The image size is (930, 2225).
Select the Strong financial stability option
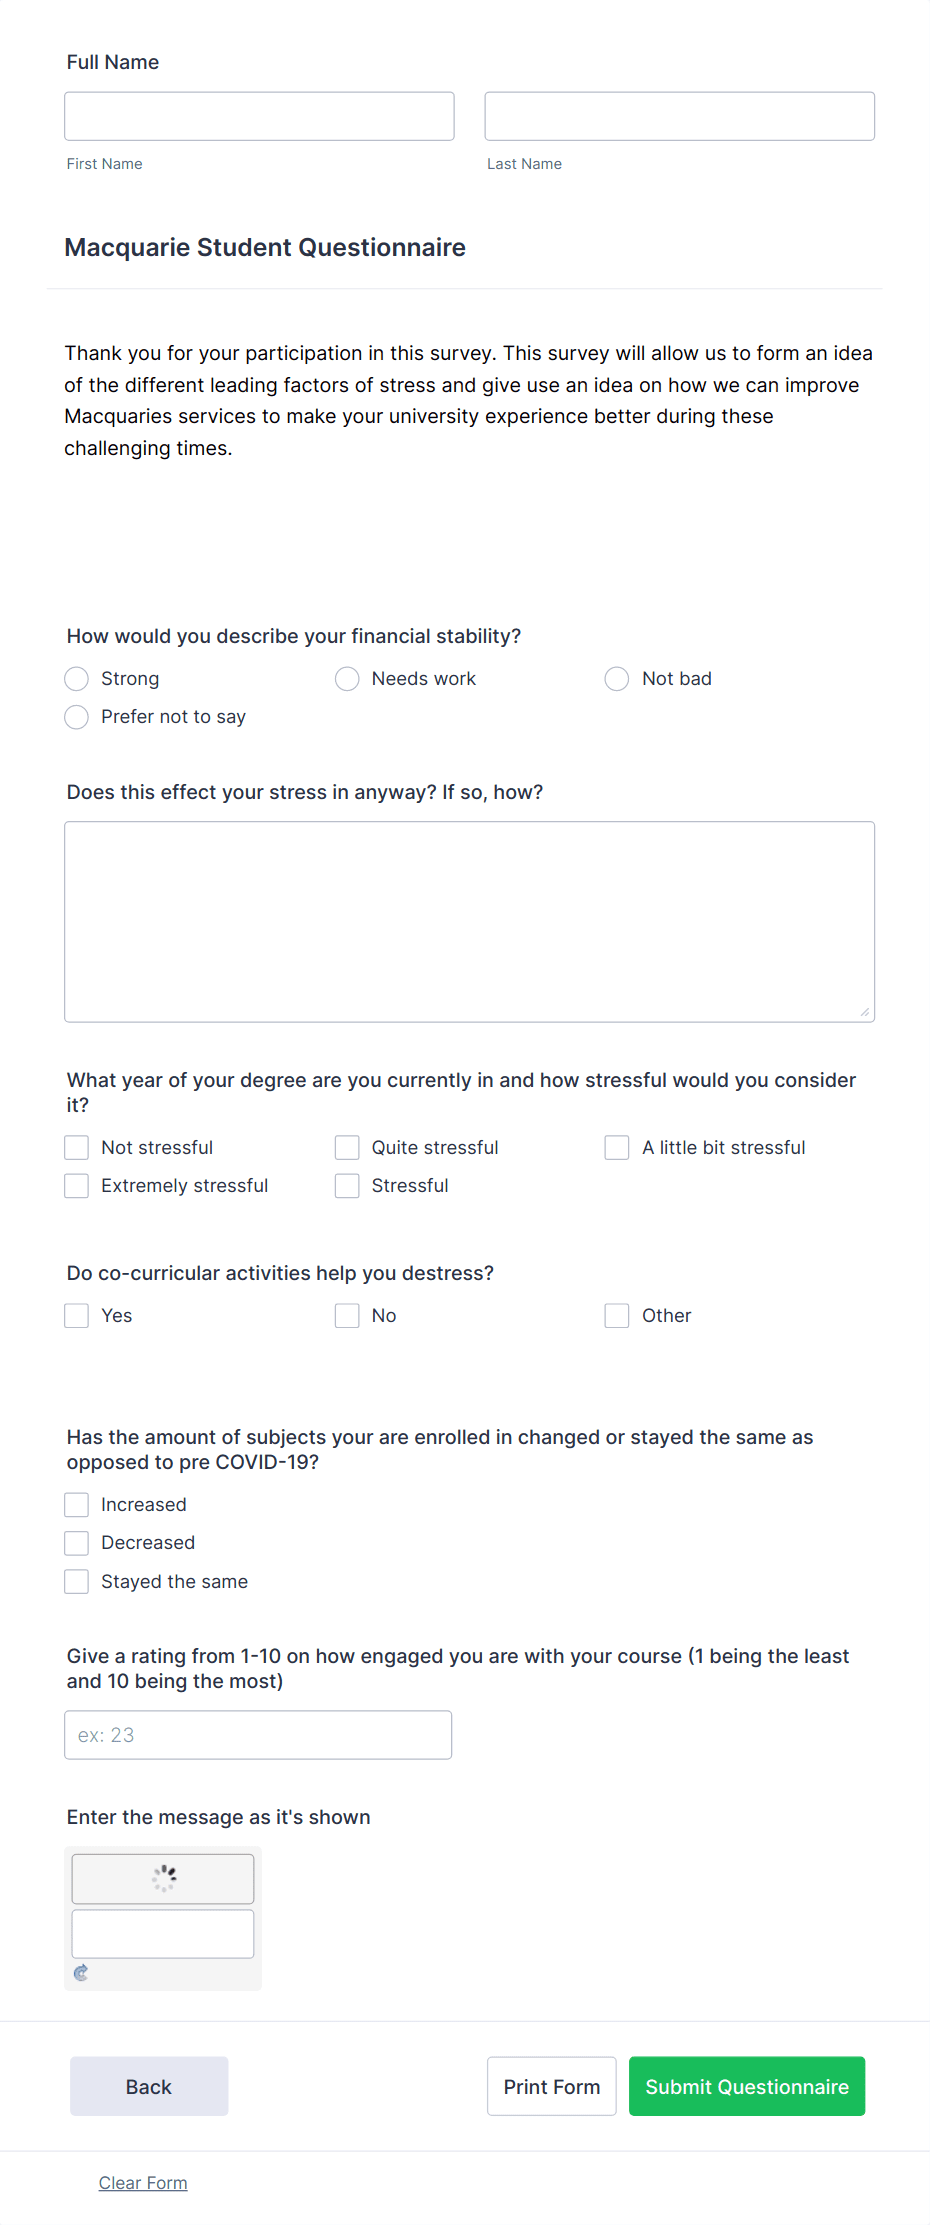76,678
